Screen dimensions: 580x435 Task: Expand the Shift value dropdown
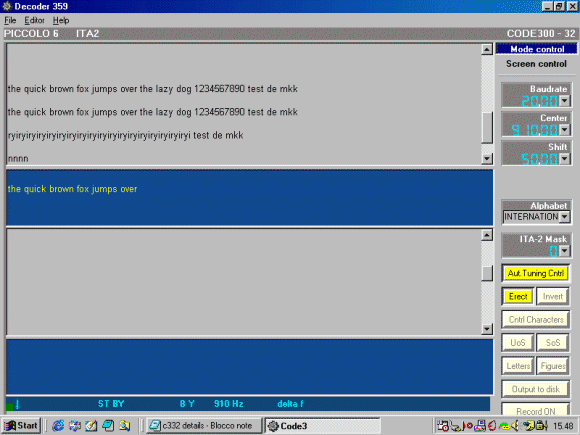[x=564, y=159]
